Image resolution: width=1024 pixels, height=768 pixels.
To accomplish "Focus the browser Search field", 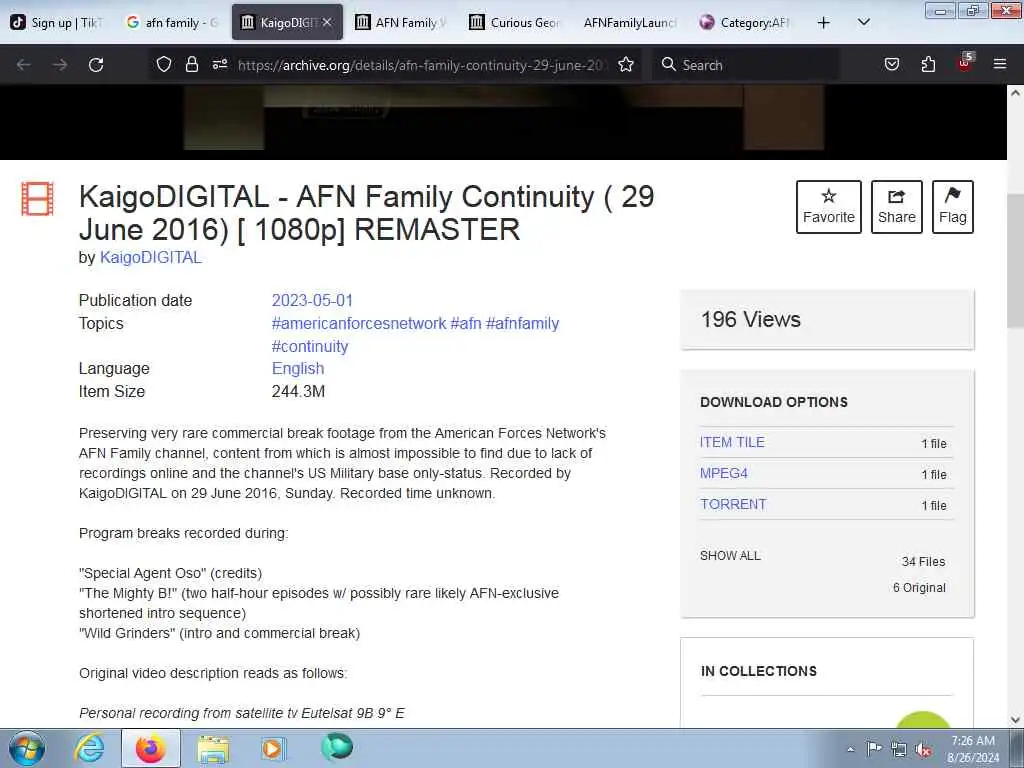I will [x=746, y=65].
